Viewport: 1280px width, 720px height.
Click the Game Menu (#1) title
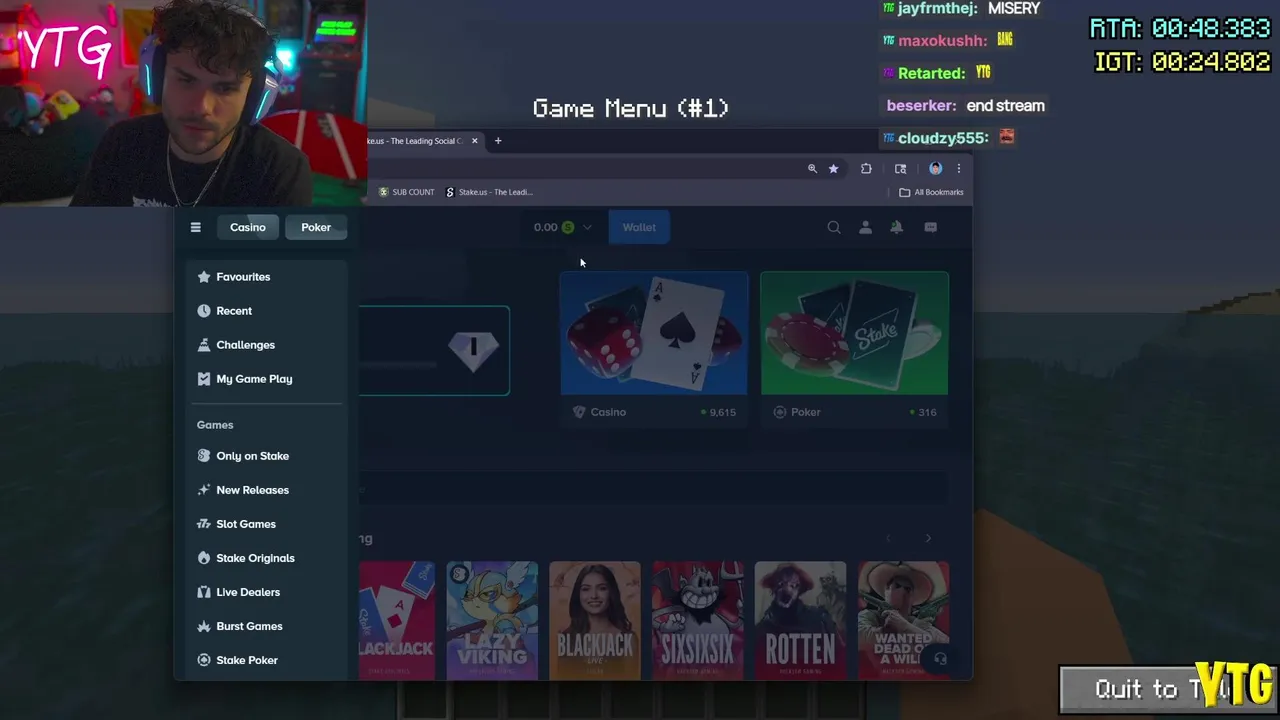point(631,108)
